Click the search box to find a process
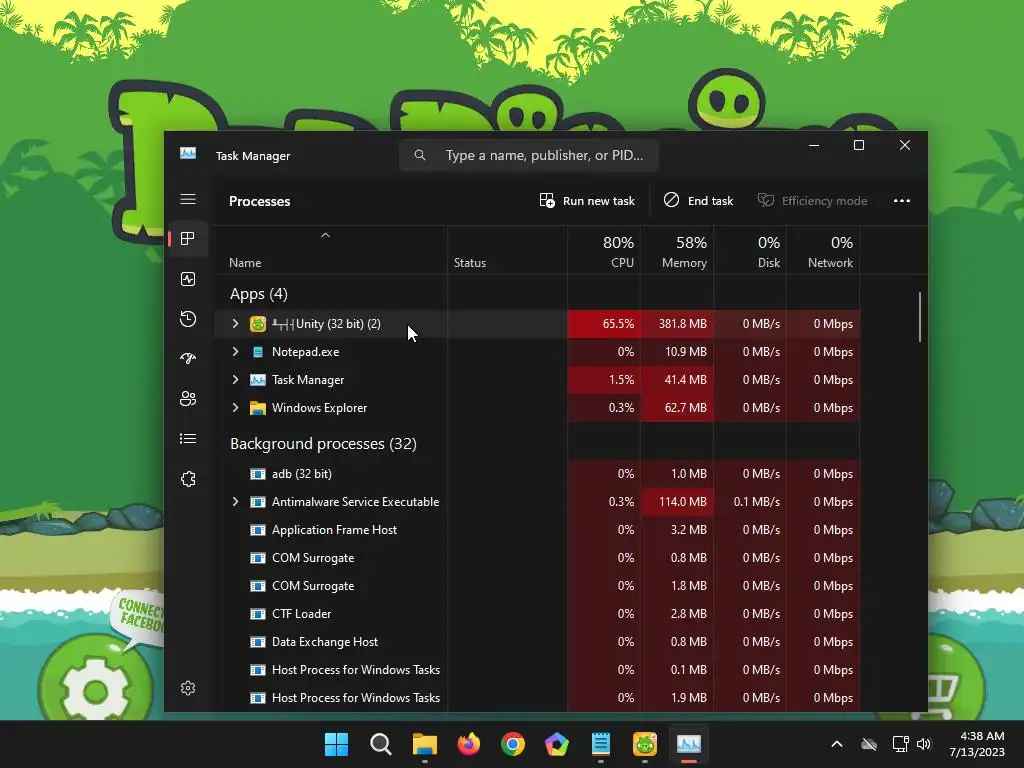1024x768 pixels. pos(529,155)
